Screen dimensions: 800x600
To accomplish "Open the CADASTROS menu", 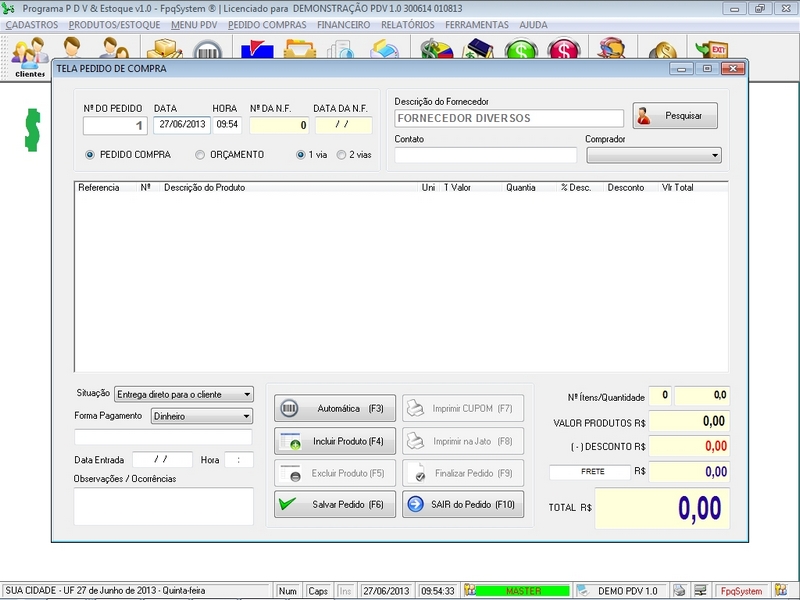I will coord(32,25).
